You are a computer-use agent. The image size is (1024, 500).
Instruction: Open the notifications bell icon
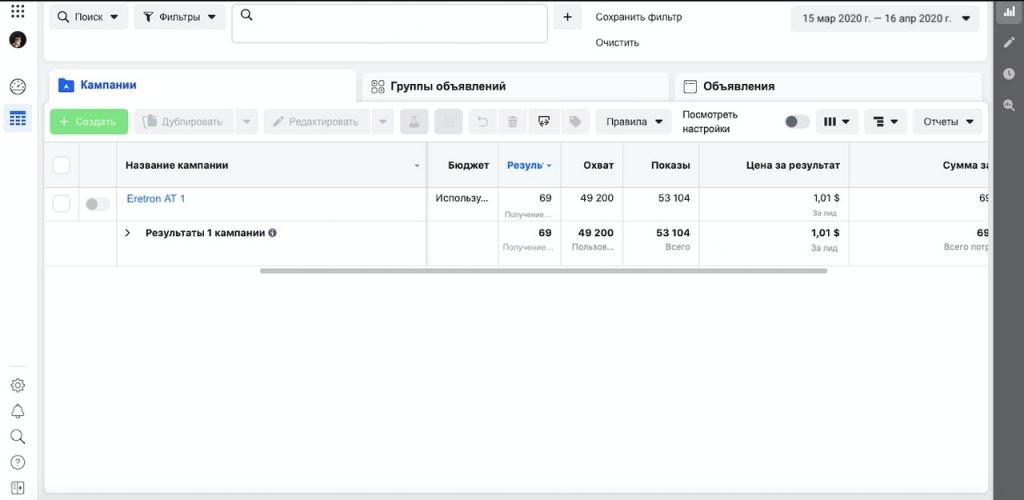pos(17,411)
